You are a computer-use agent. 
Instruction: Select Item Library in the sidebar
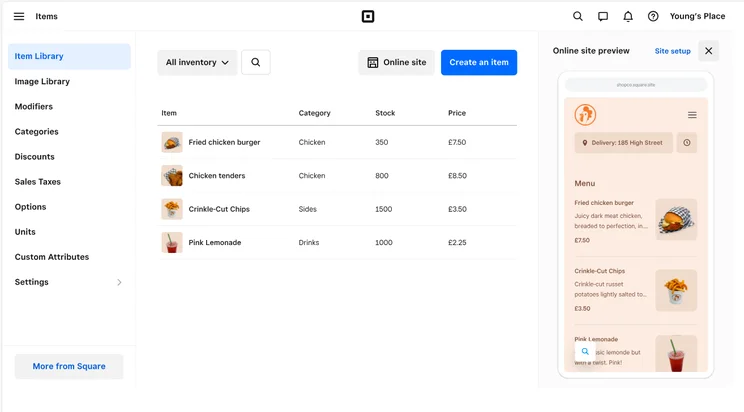click(69, 56)
